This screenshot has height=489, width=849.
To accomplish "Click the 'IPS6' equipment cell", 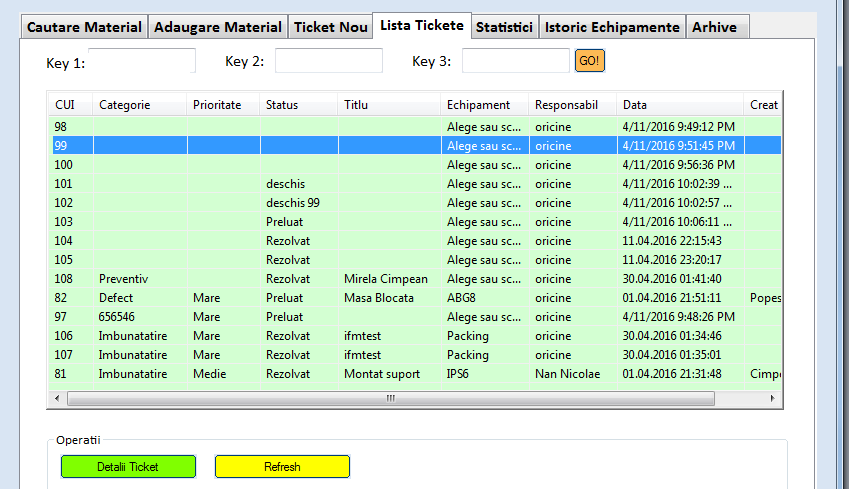I will [458, 374].
